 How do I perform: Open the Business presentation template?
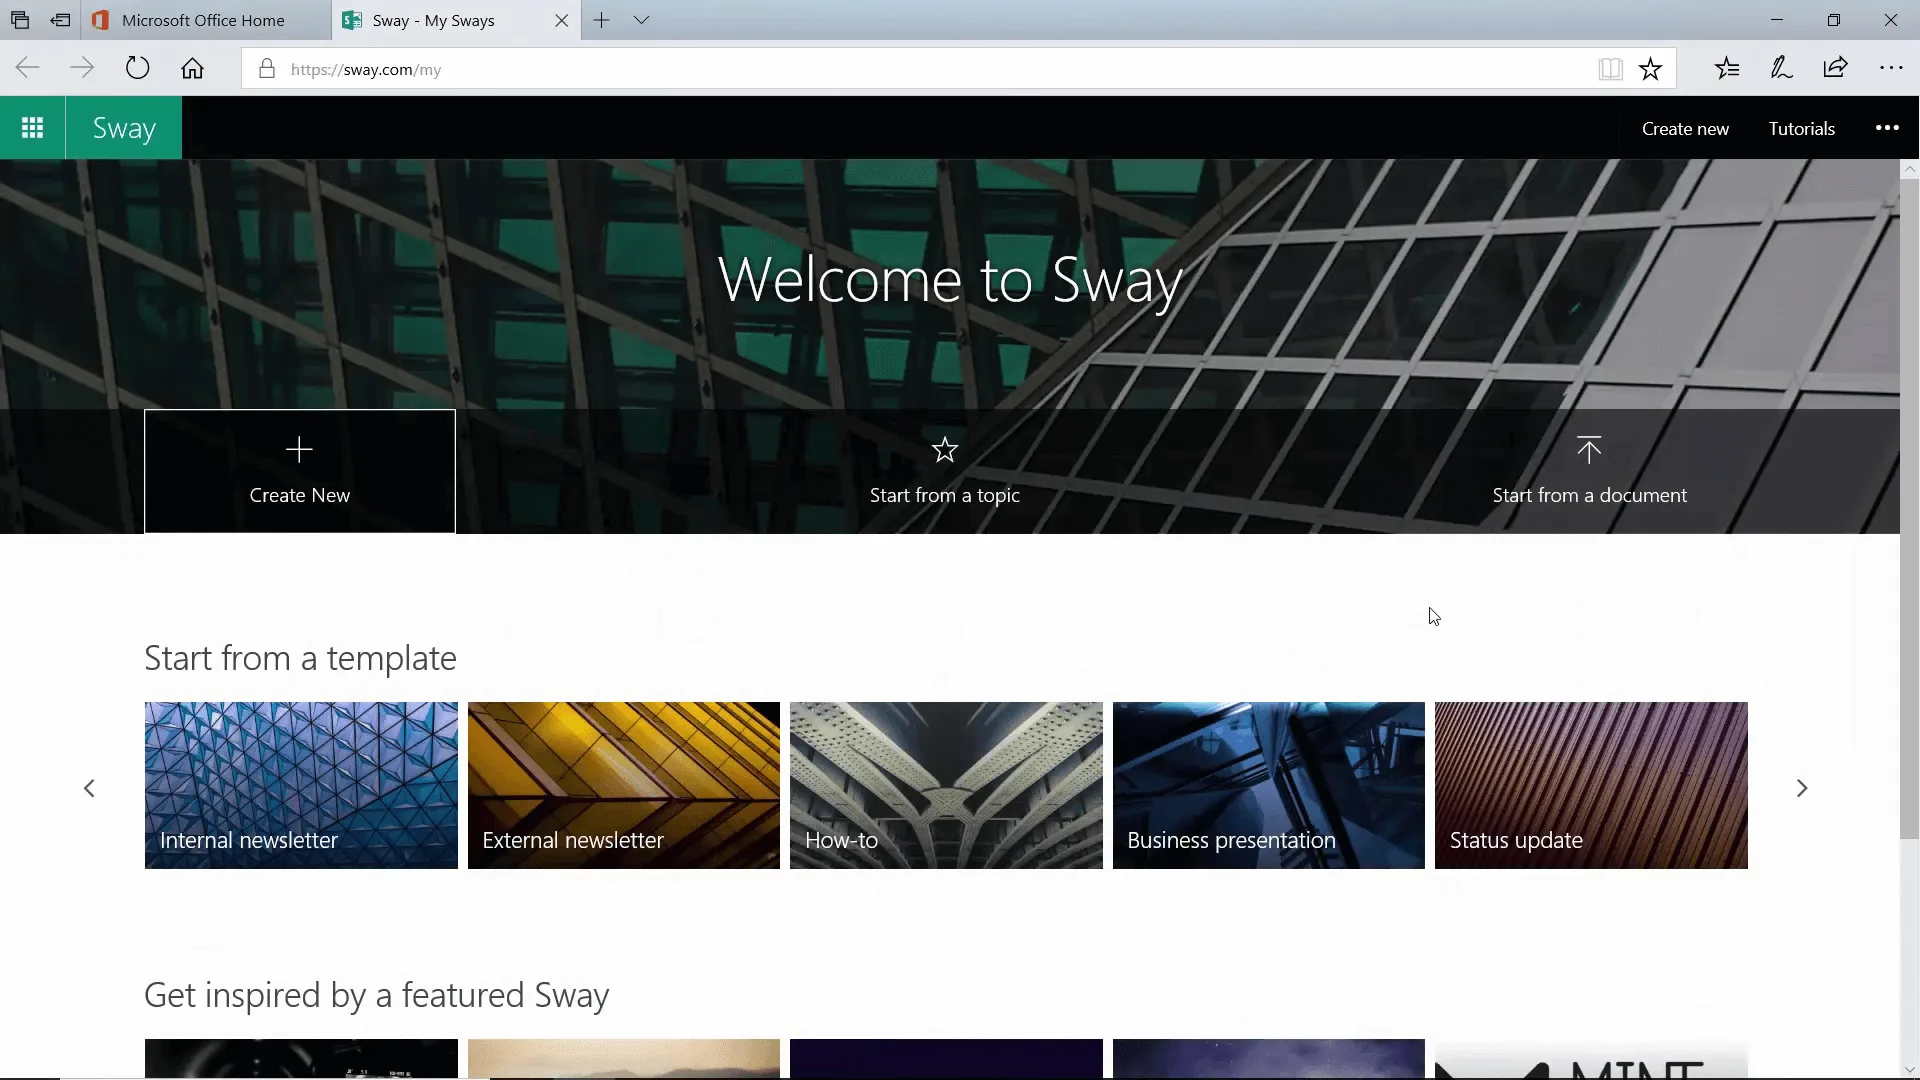tap(1269, 785)
